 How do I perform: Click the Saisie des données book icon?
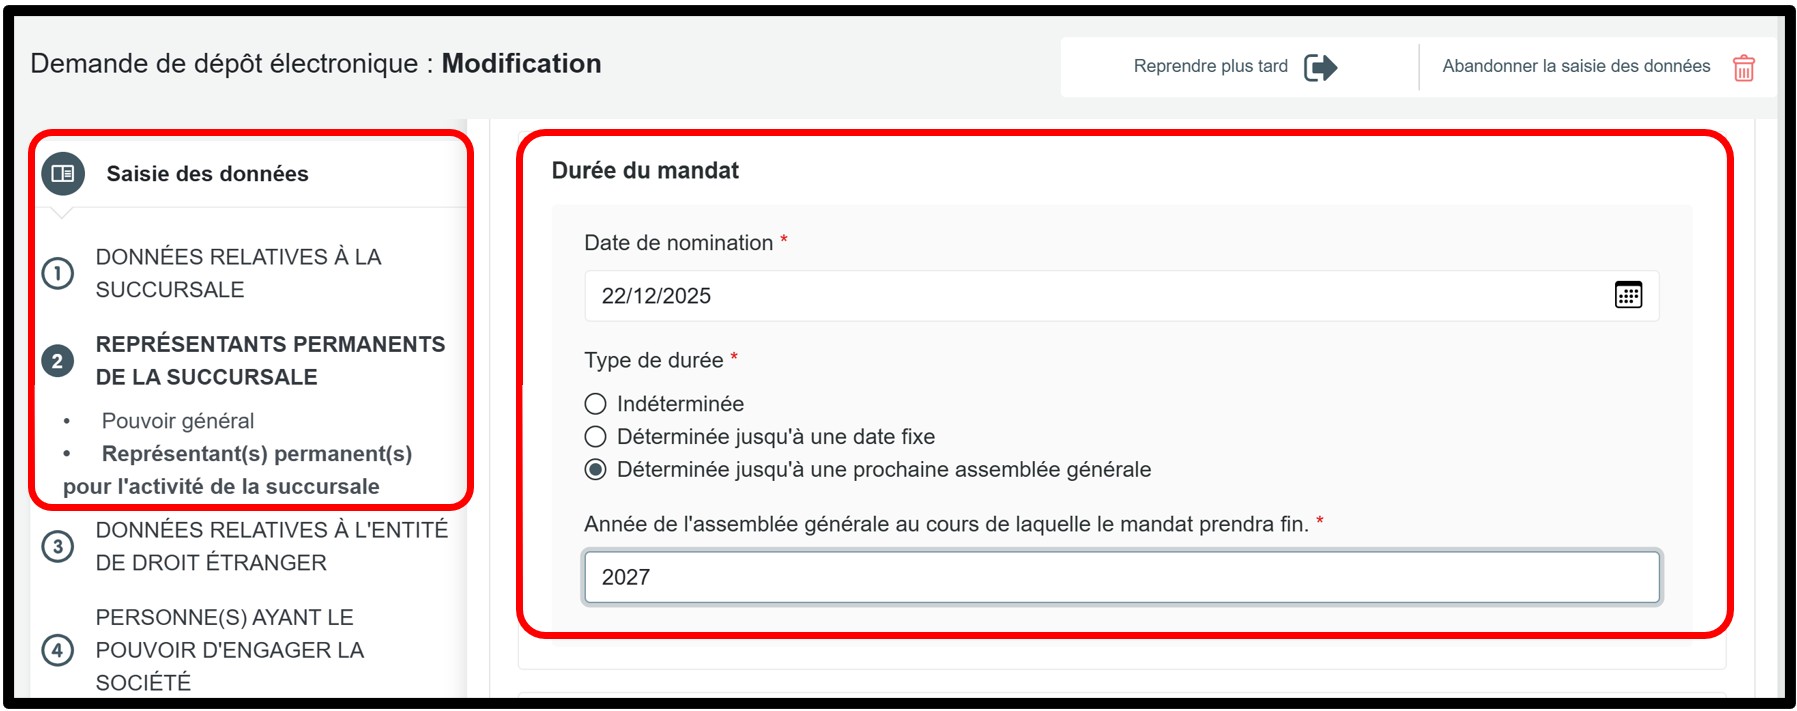[x=63, y=174]
